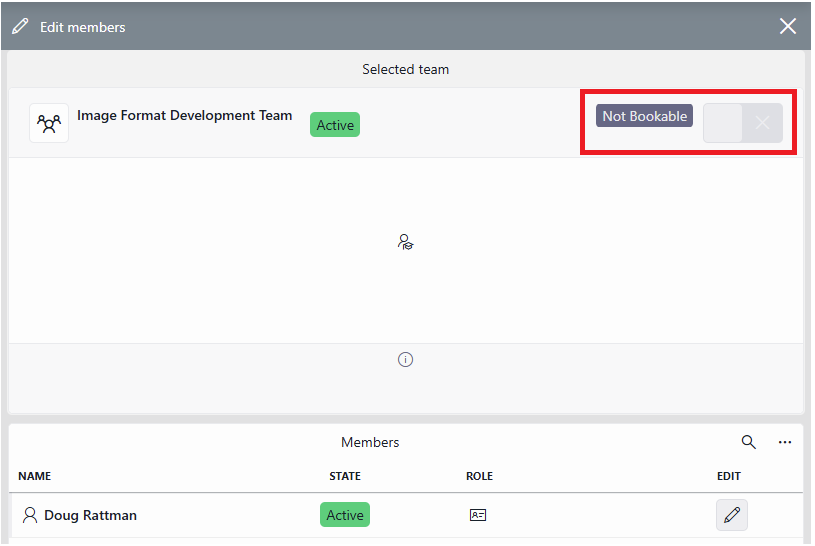815x546 pixels.
Task: Click Doug Rattman's Active state badge
Action: pos(345,515)
